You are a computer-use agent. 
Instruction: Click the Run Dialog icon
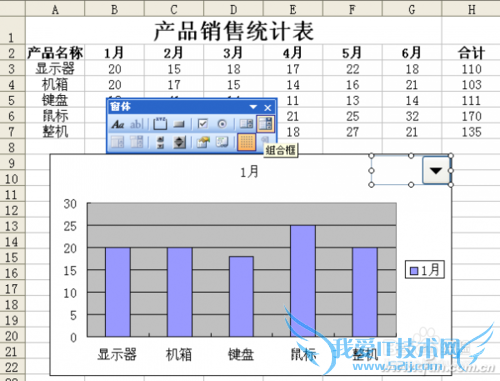266,139
